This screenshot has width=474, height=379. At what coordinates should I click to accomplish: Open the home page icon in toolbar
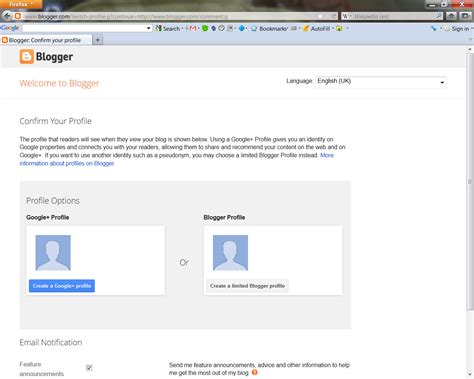[x=451, y=16]
